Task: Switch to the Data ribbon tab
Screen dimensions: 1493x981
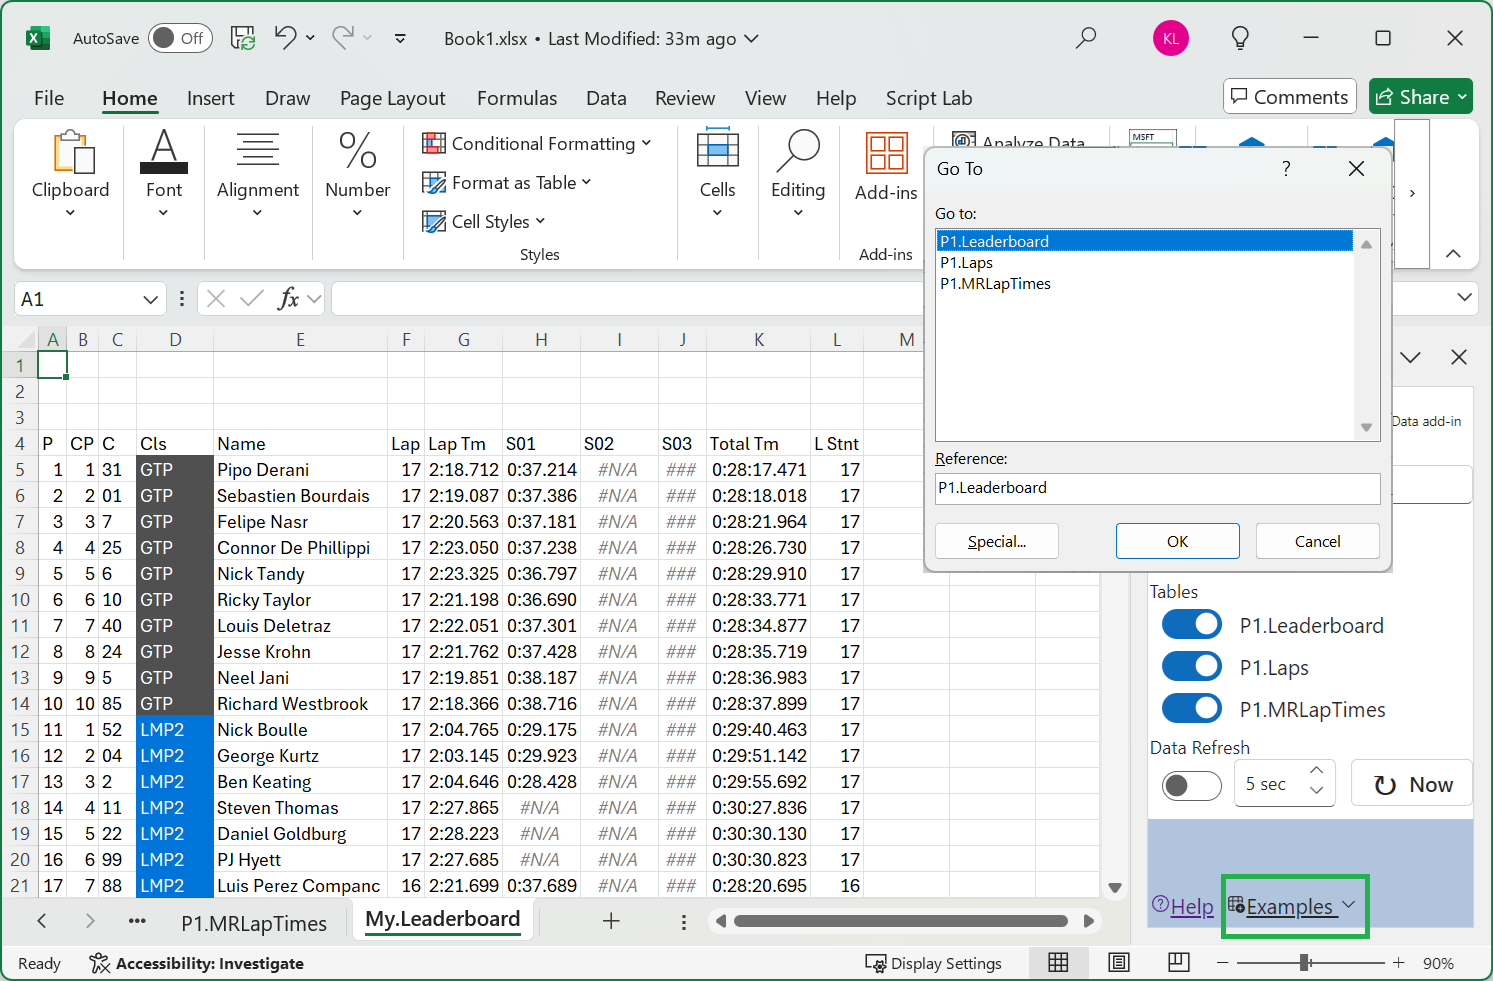Action: pyautogui.click(x=606, y=98)
